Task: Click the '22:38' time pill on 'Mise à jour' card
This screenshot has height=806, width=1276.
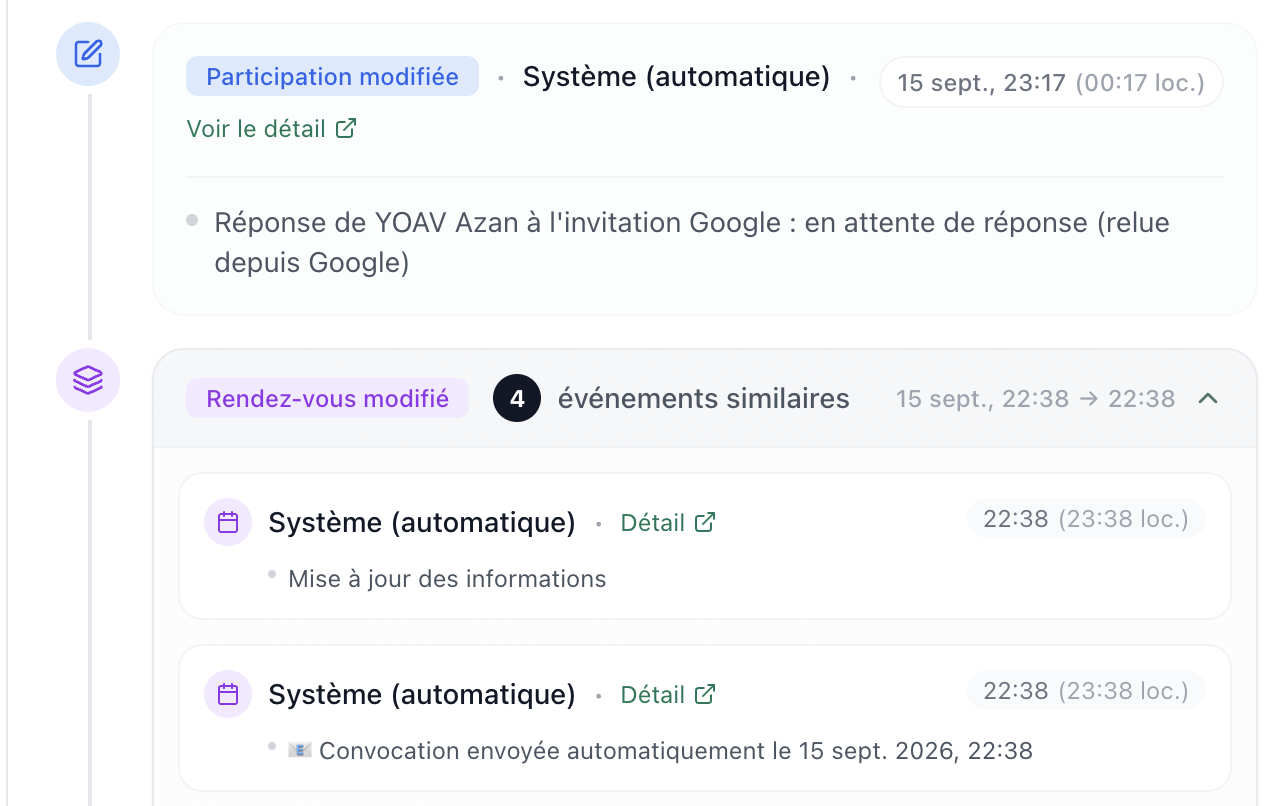Action: point(1086,519)
